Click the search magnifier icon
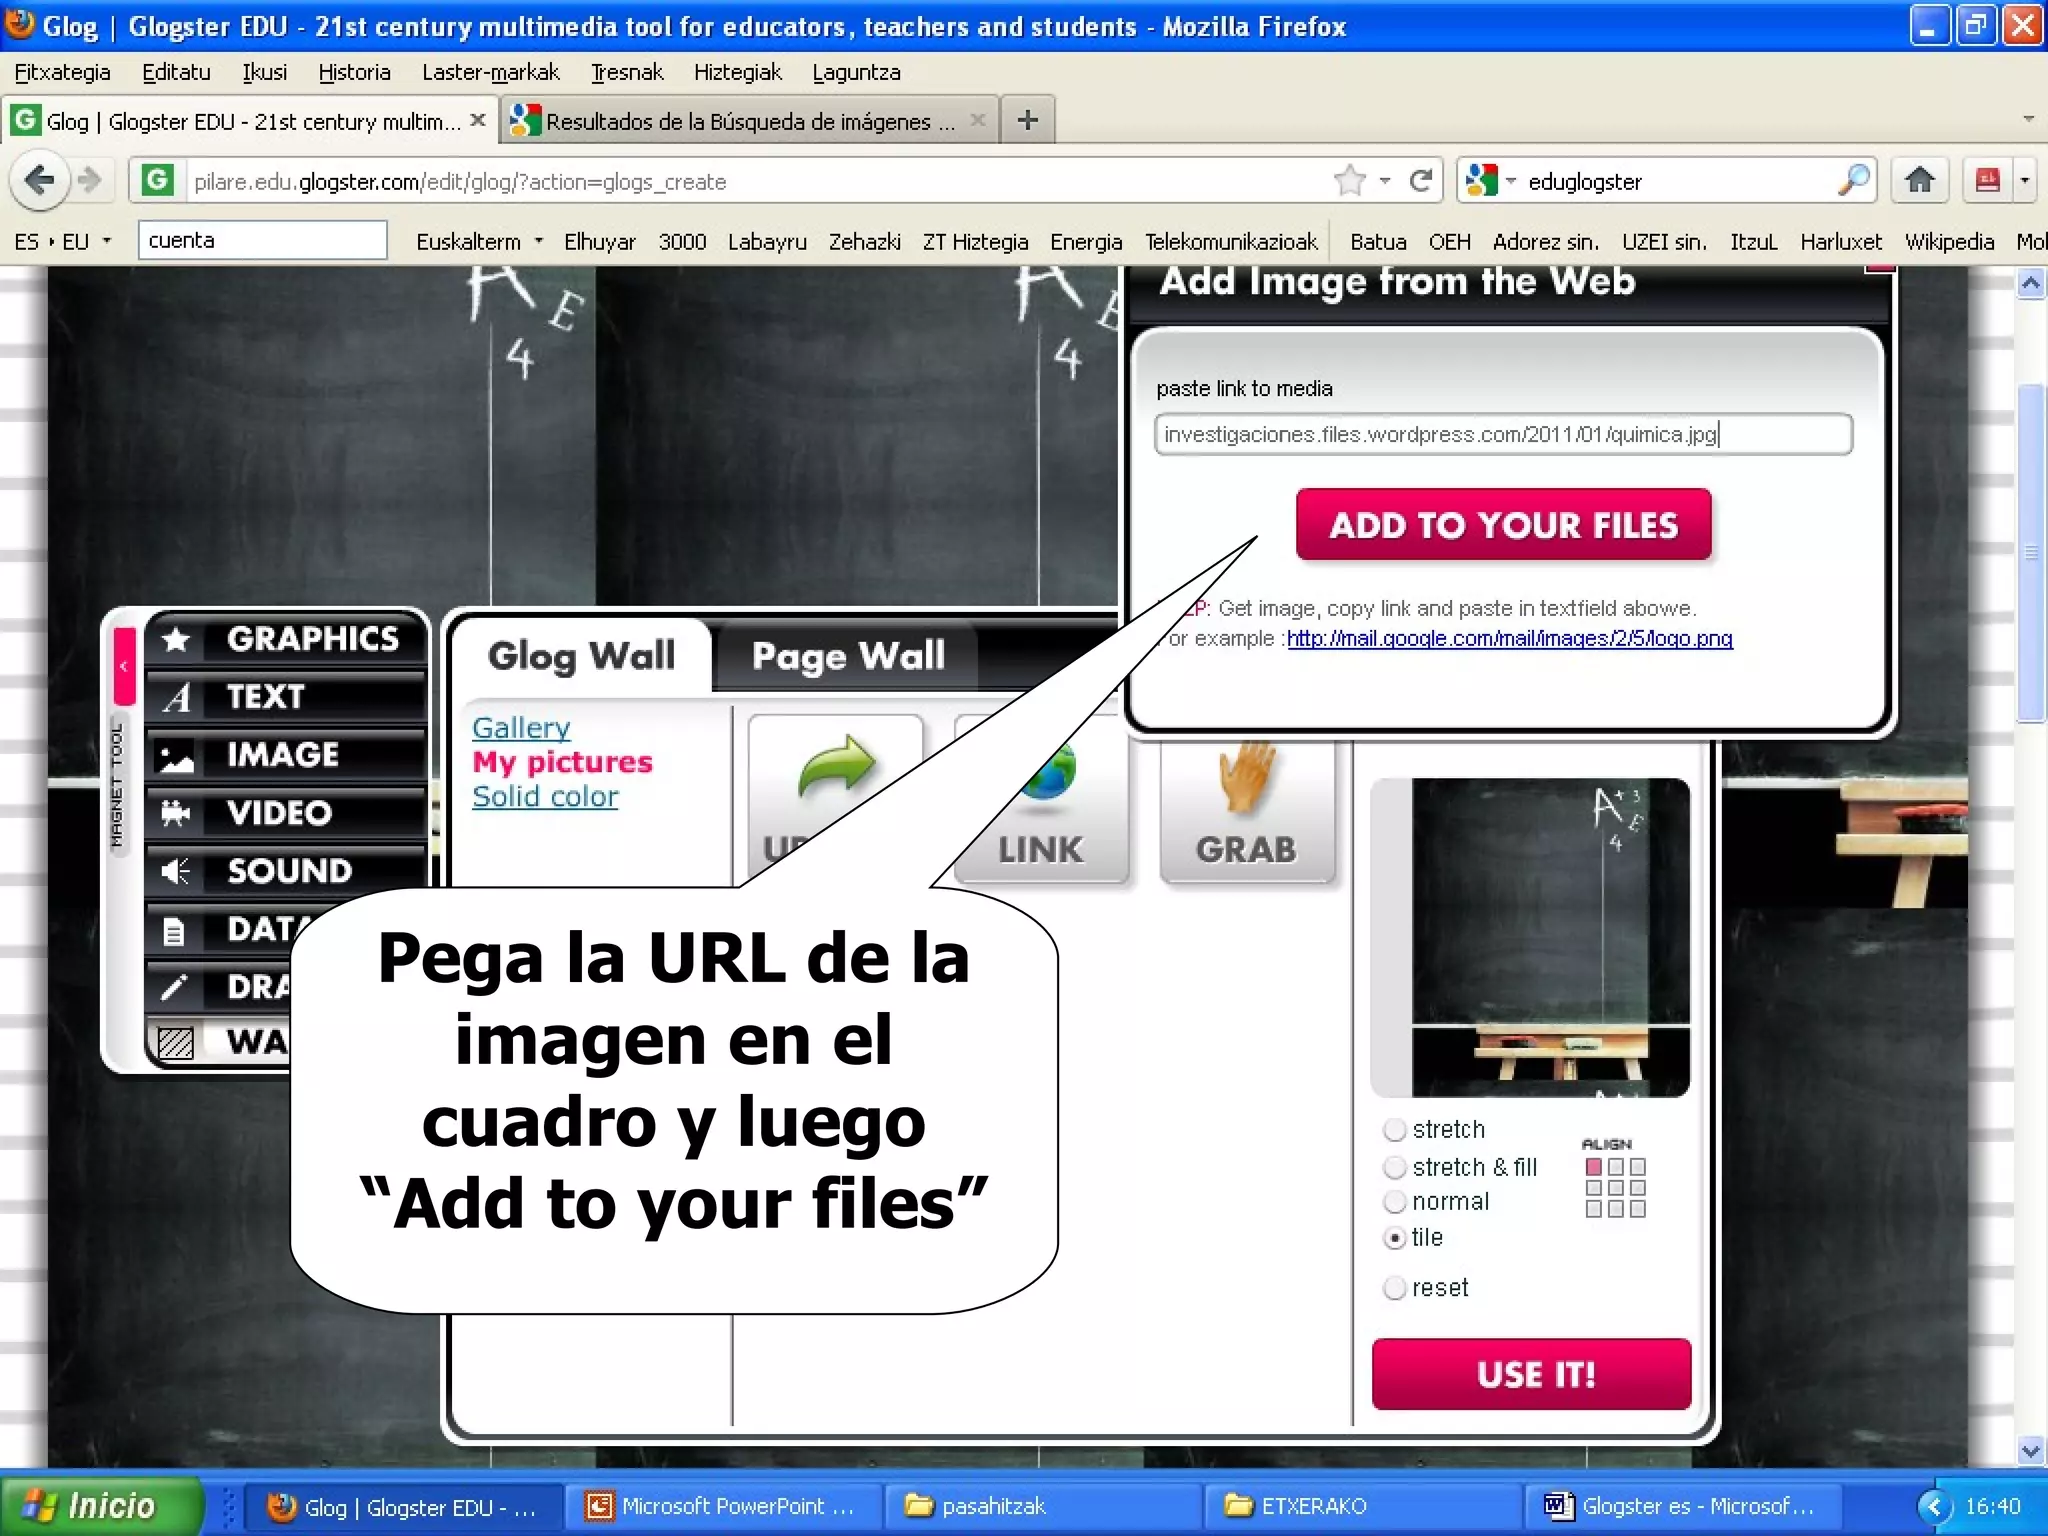 pos(1853,181)
